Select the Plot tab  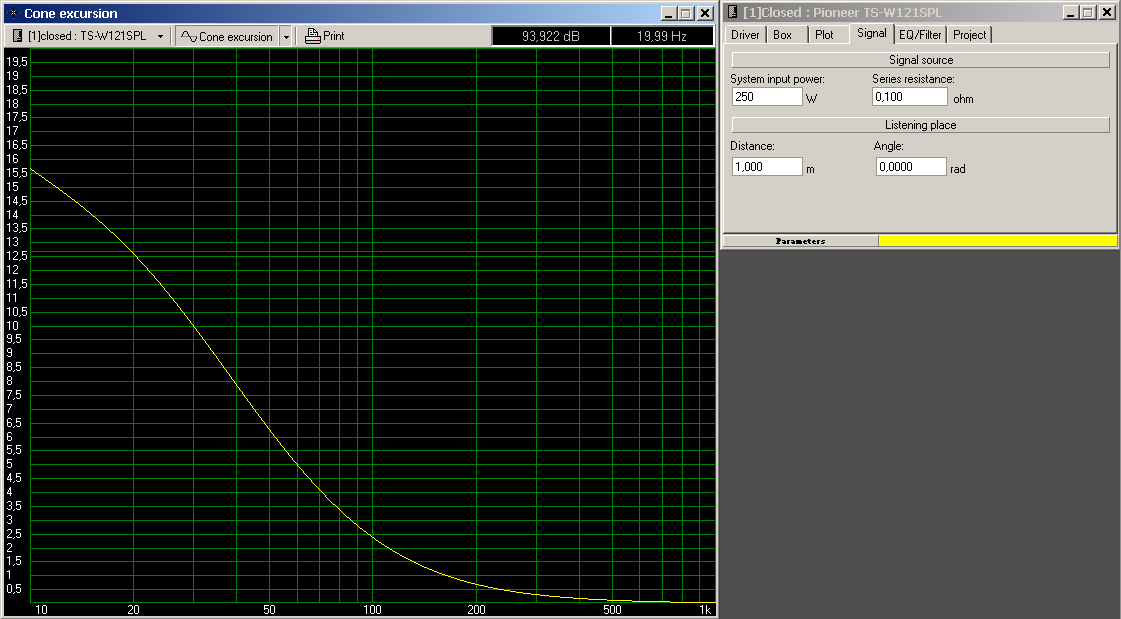coord(824,35)
